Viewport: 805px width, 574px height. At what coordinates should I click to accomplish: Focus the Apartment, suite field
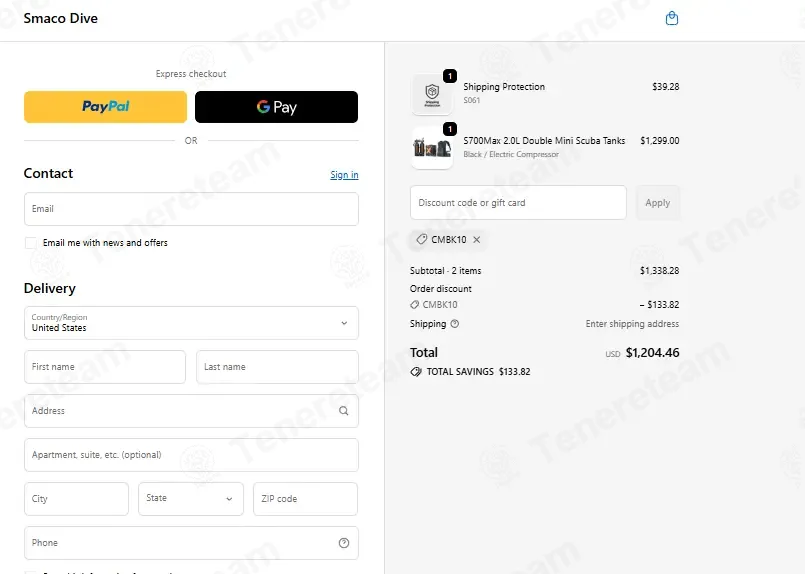click(x=191, y=455)
